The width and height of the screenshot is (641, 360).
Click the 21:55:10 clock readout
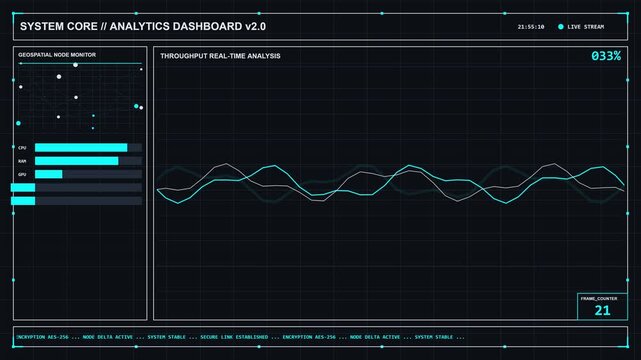(x=531, y=27)
